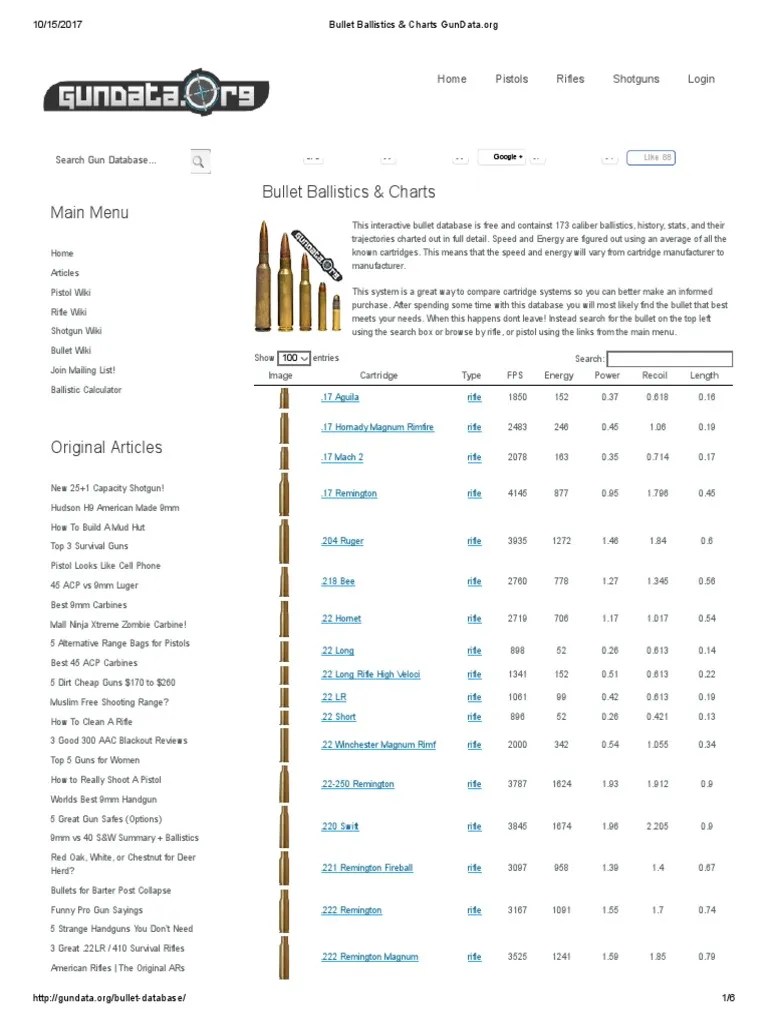Open Funny Pro Gun Sayings article
Screen dimensions: 768x1024
(97, 910)
